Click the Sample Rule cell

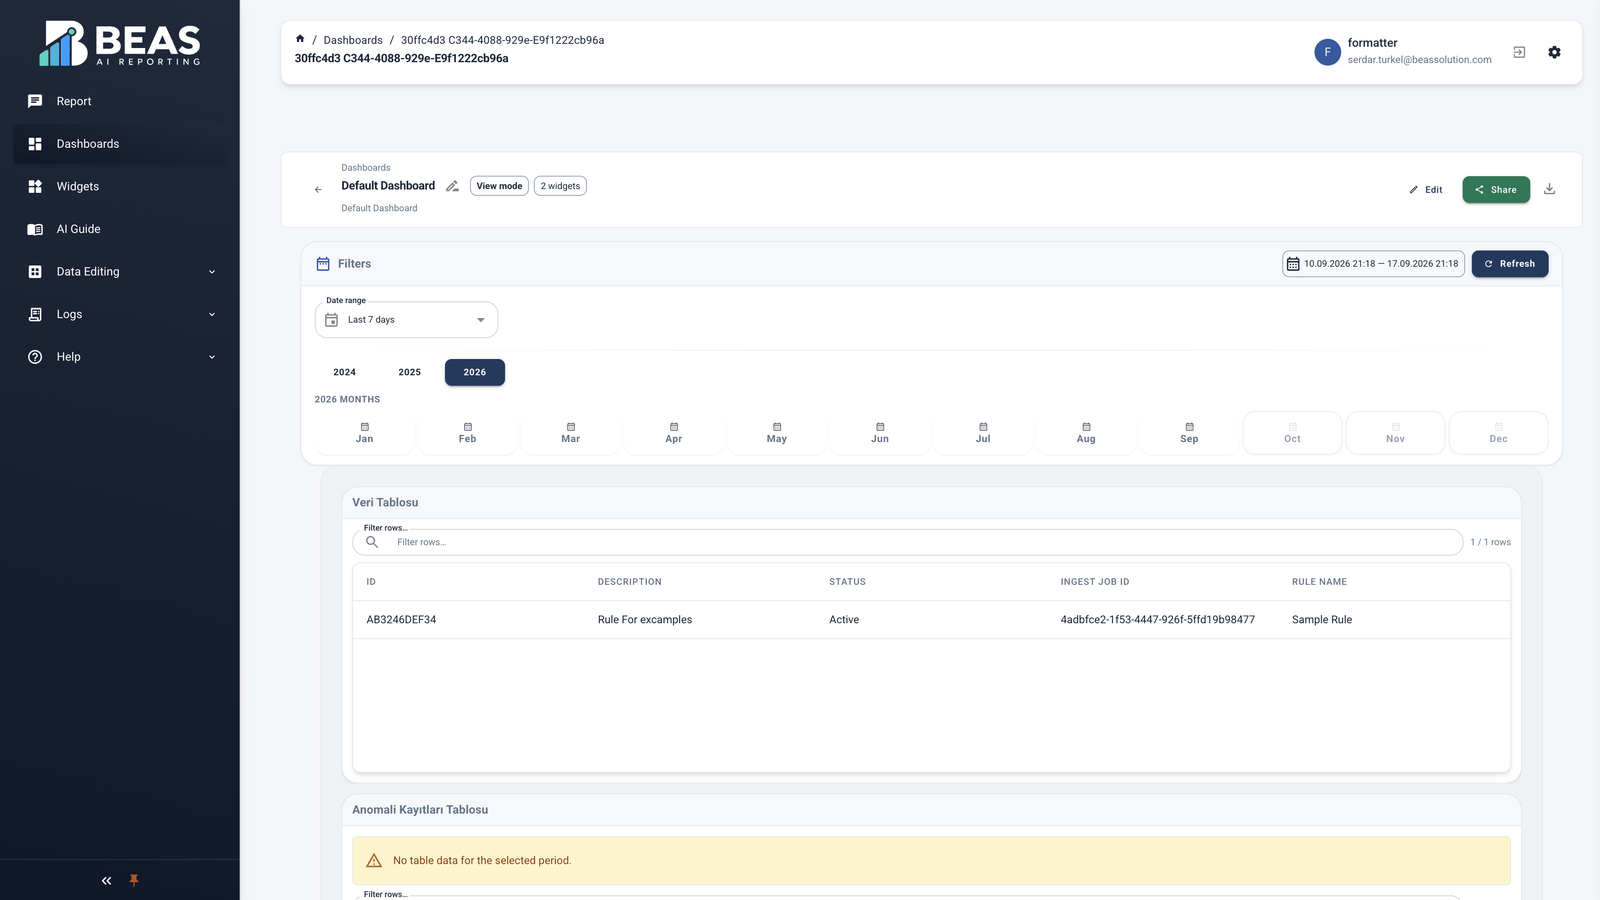pos(1322,620)
